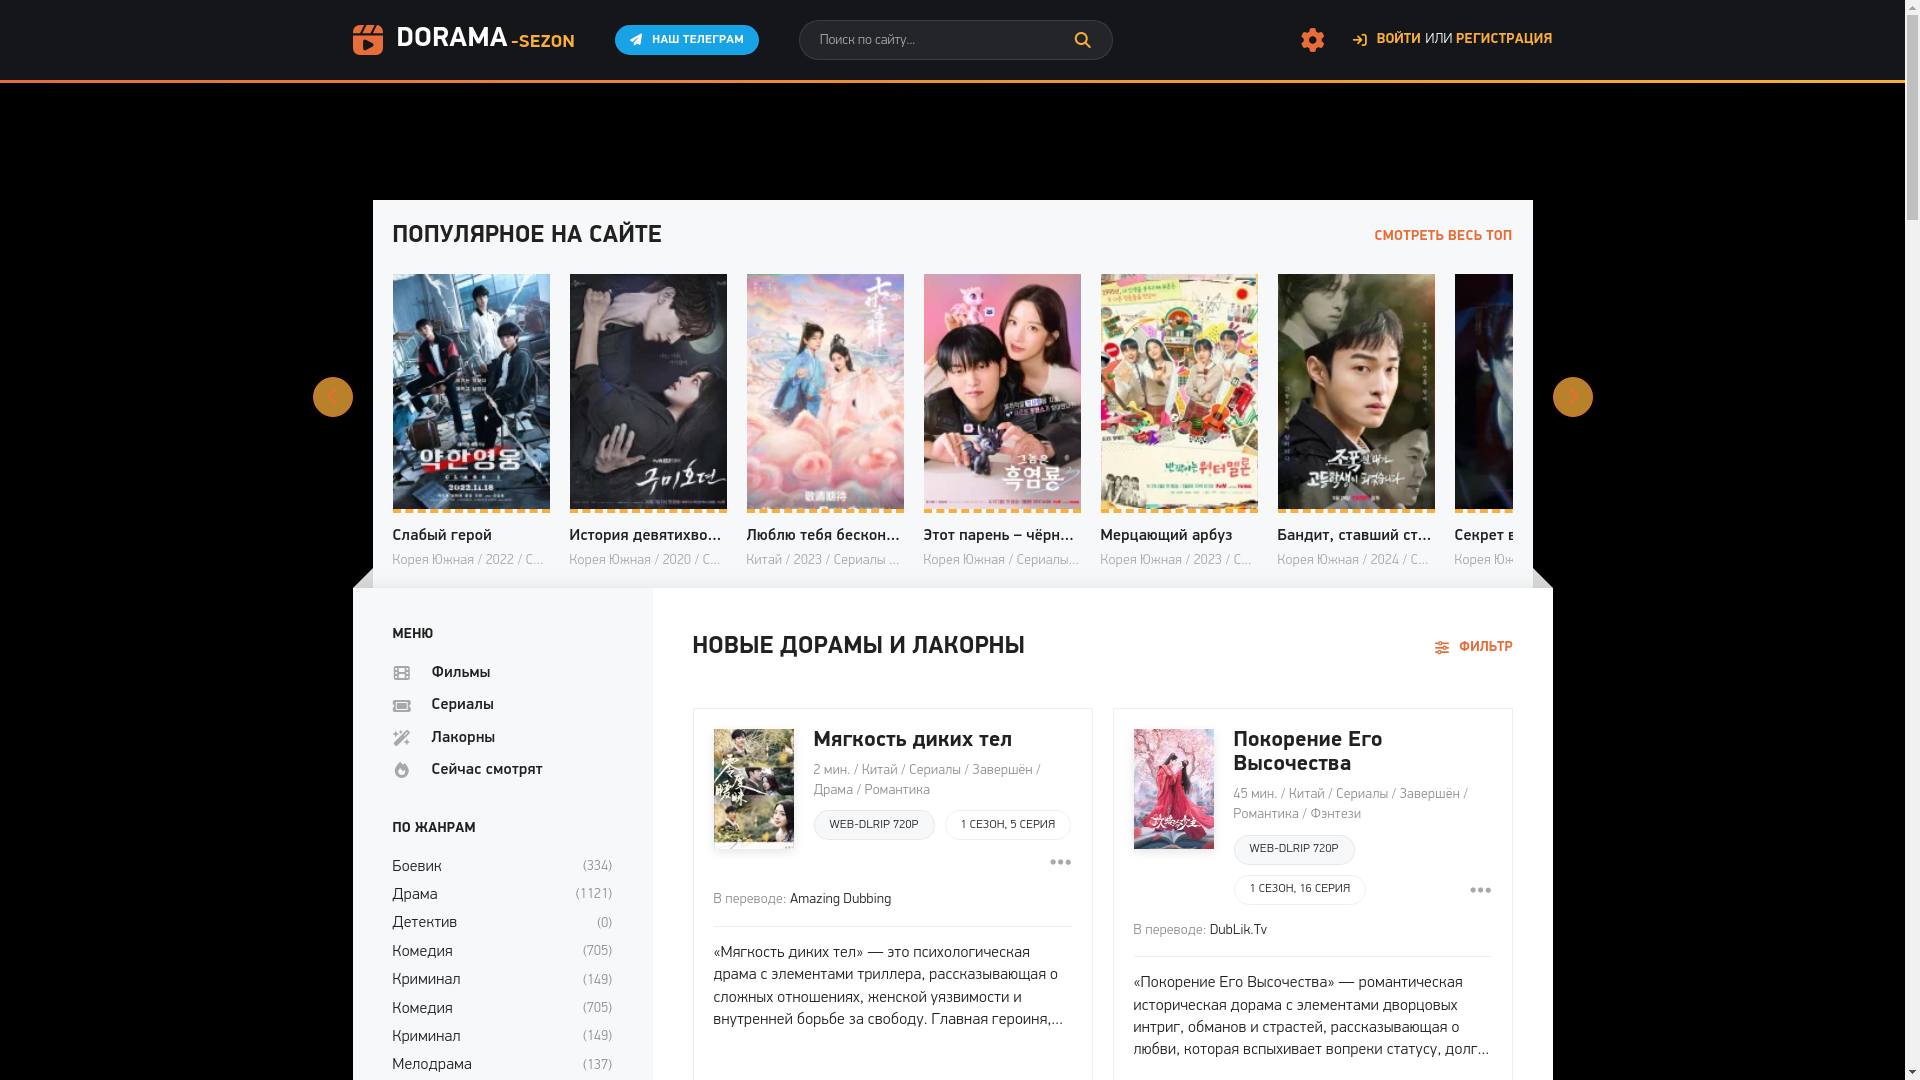
Task: Click the ticket icon beside Сериалы
Action: (x=401, y=706)
